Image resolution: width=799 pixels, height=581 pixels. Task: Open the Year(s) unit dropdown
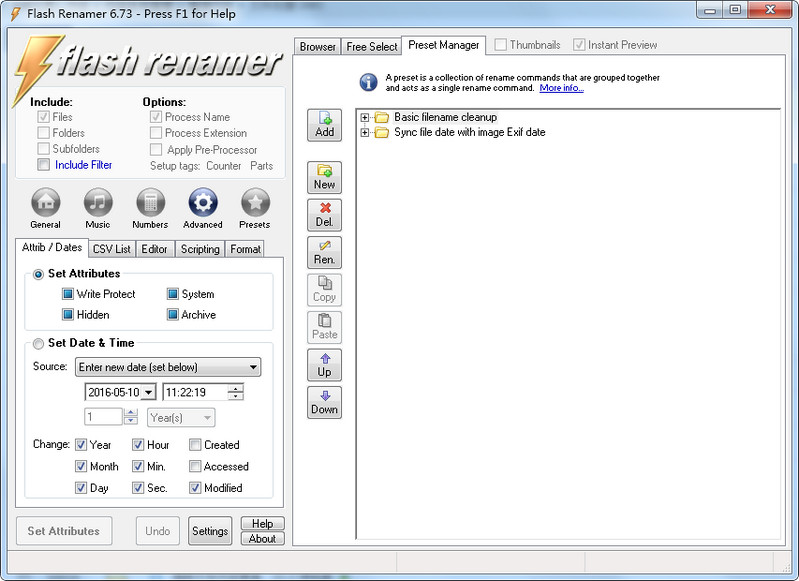[181, 417]
